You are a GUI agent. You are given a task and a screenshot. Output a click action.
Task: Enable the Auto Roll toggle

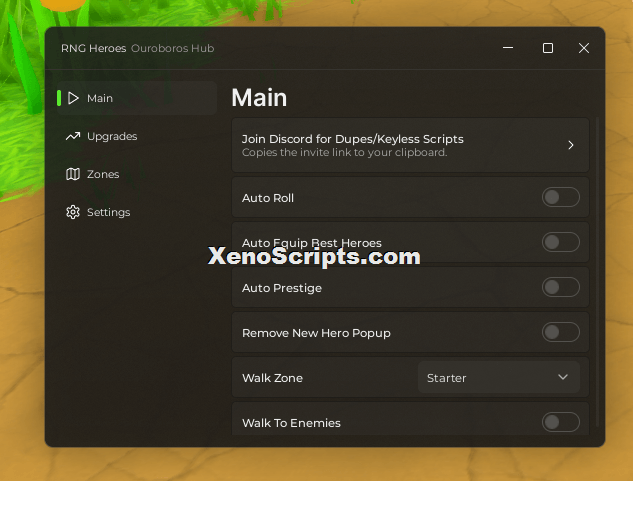[x=561, y=197]
